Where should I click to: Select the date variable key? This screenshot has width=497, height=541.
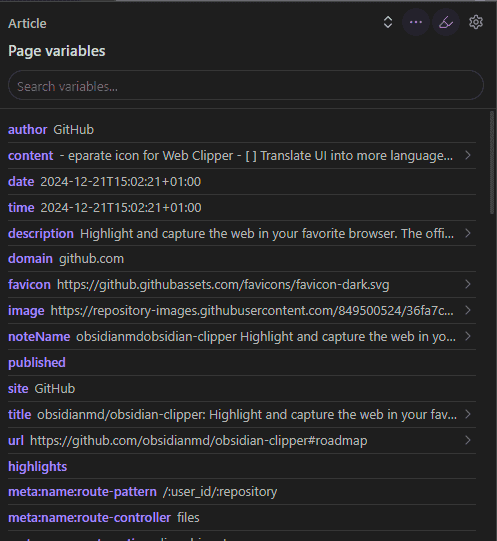pos(21,181)
